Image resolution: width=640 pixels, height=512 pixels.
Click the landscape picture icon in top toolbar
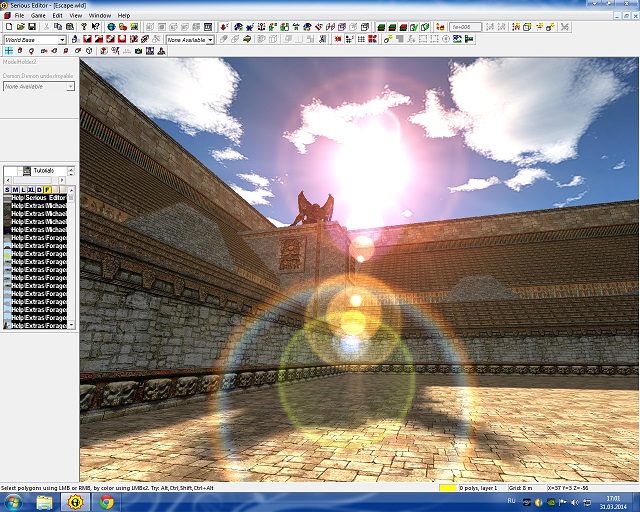(134, 27)
